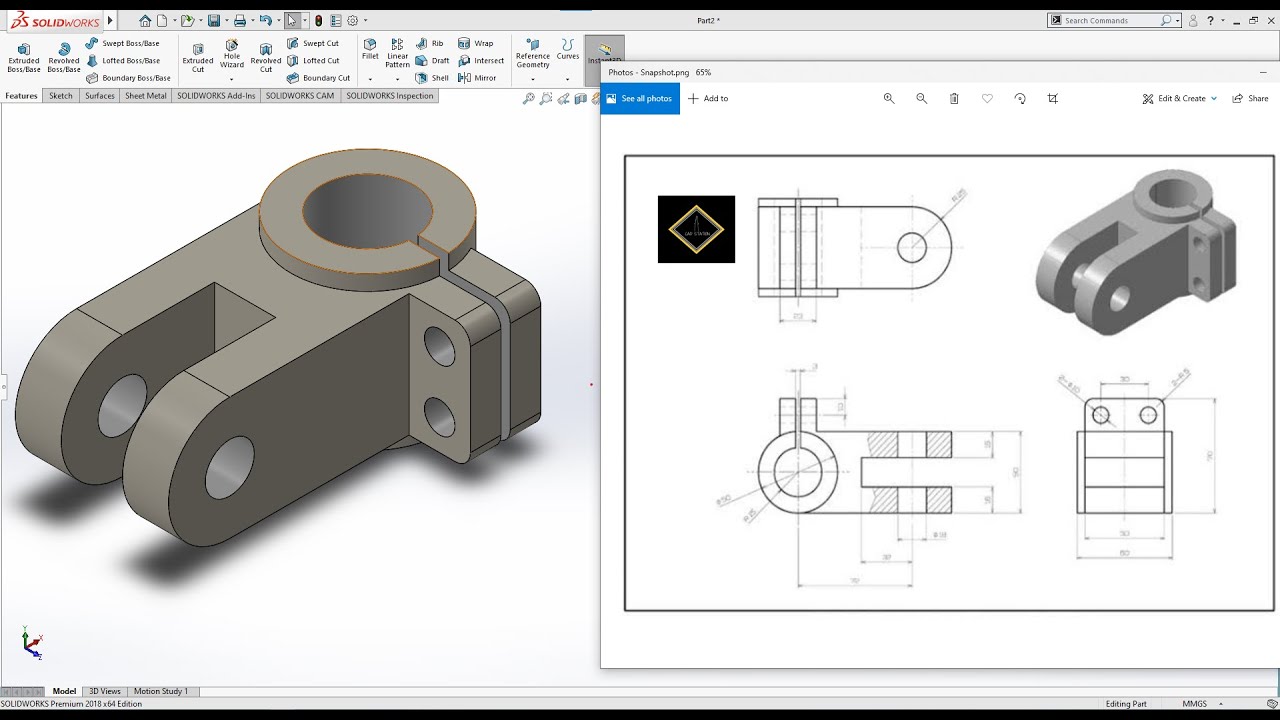
Task: Select the Revolved Cut tool
Action: [x=266, y=58]
